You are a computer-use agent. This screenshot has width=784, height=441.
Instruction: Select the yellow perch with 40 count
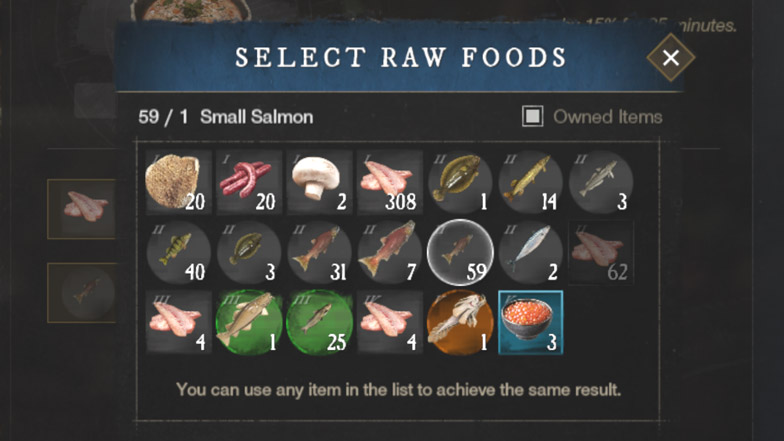(x=178, y=252)
